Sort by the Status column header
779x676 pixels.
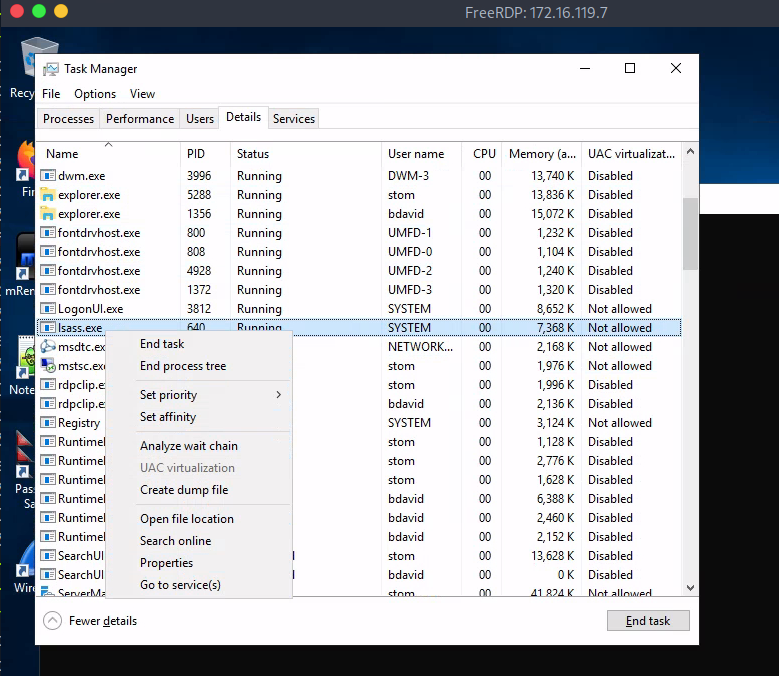[306, 154]
